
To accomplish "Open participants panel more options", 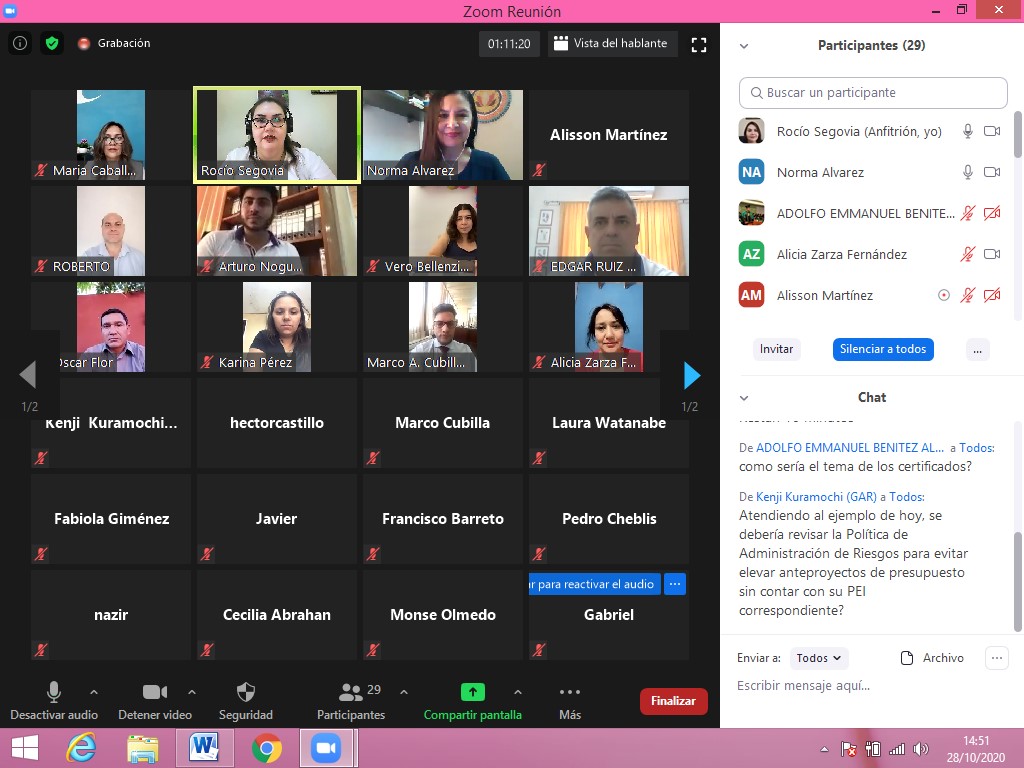I will 978,349.
